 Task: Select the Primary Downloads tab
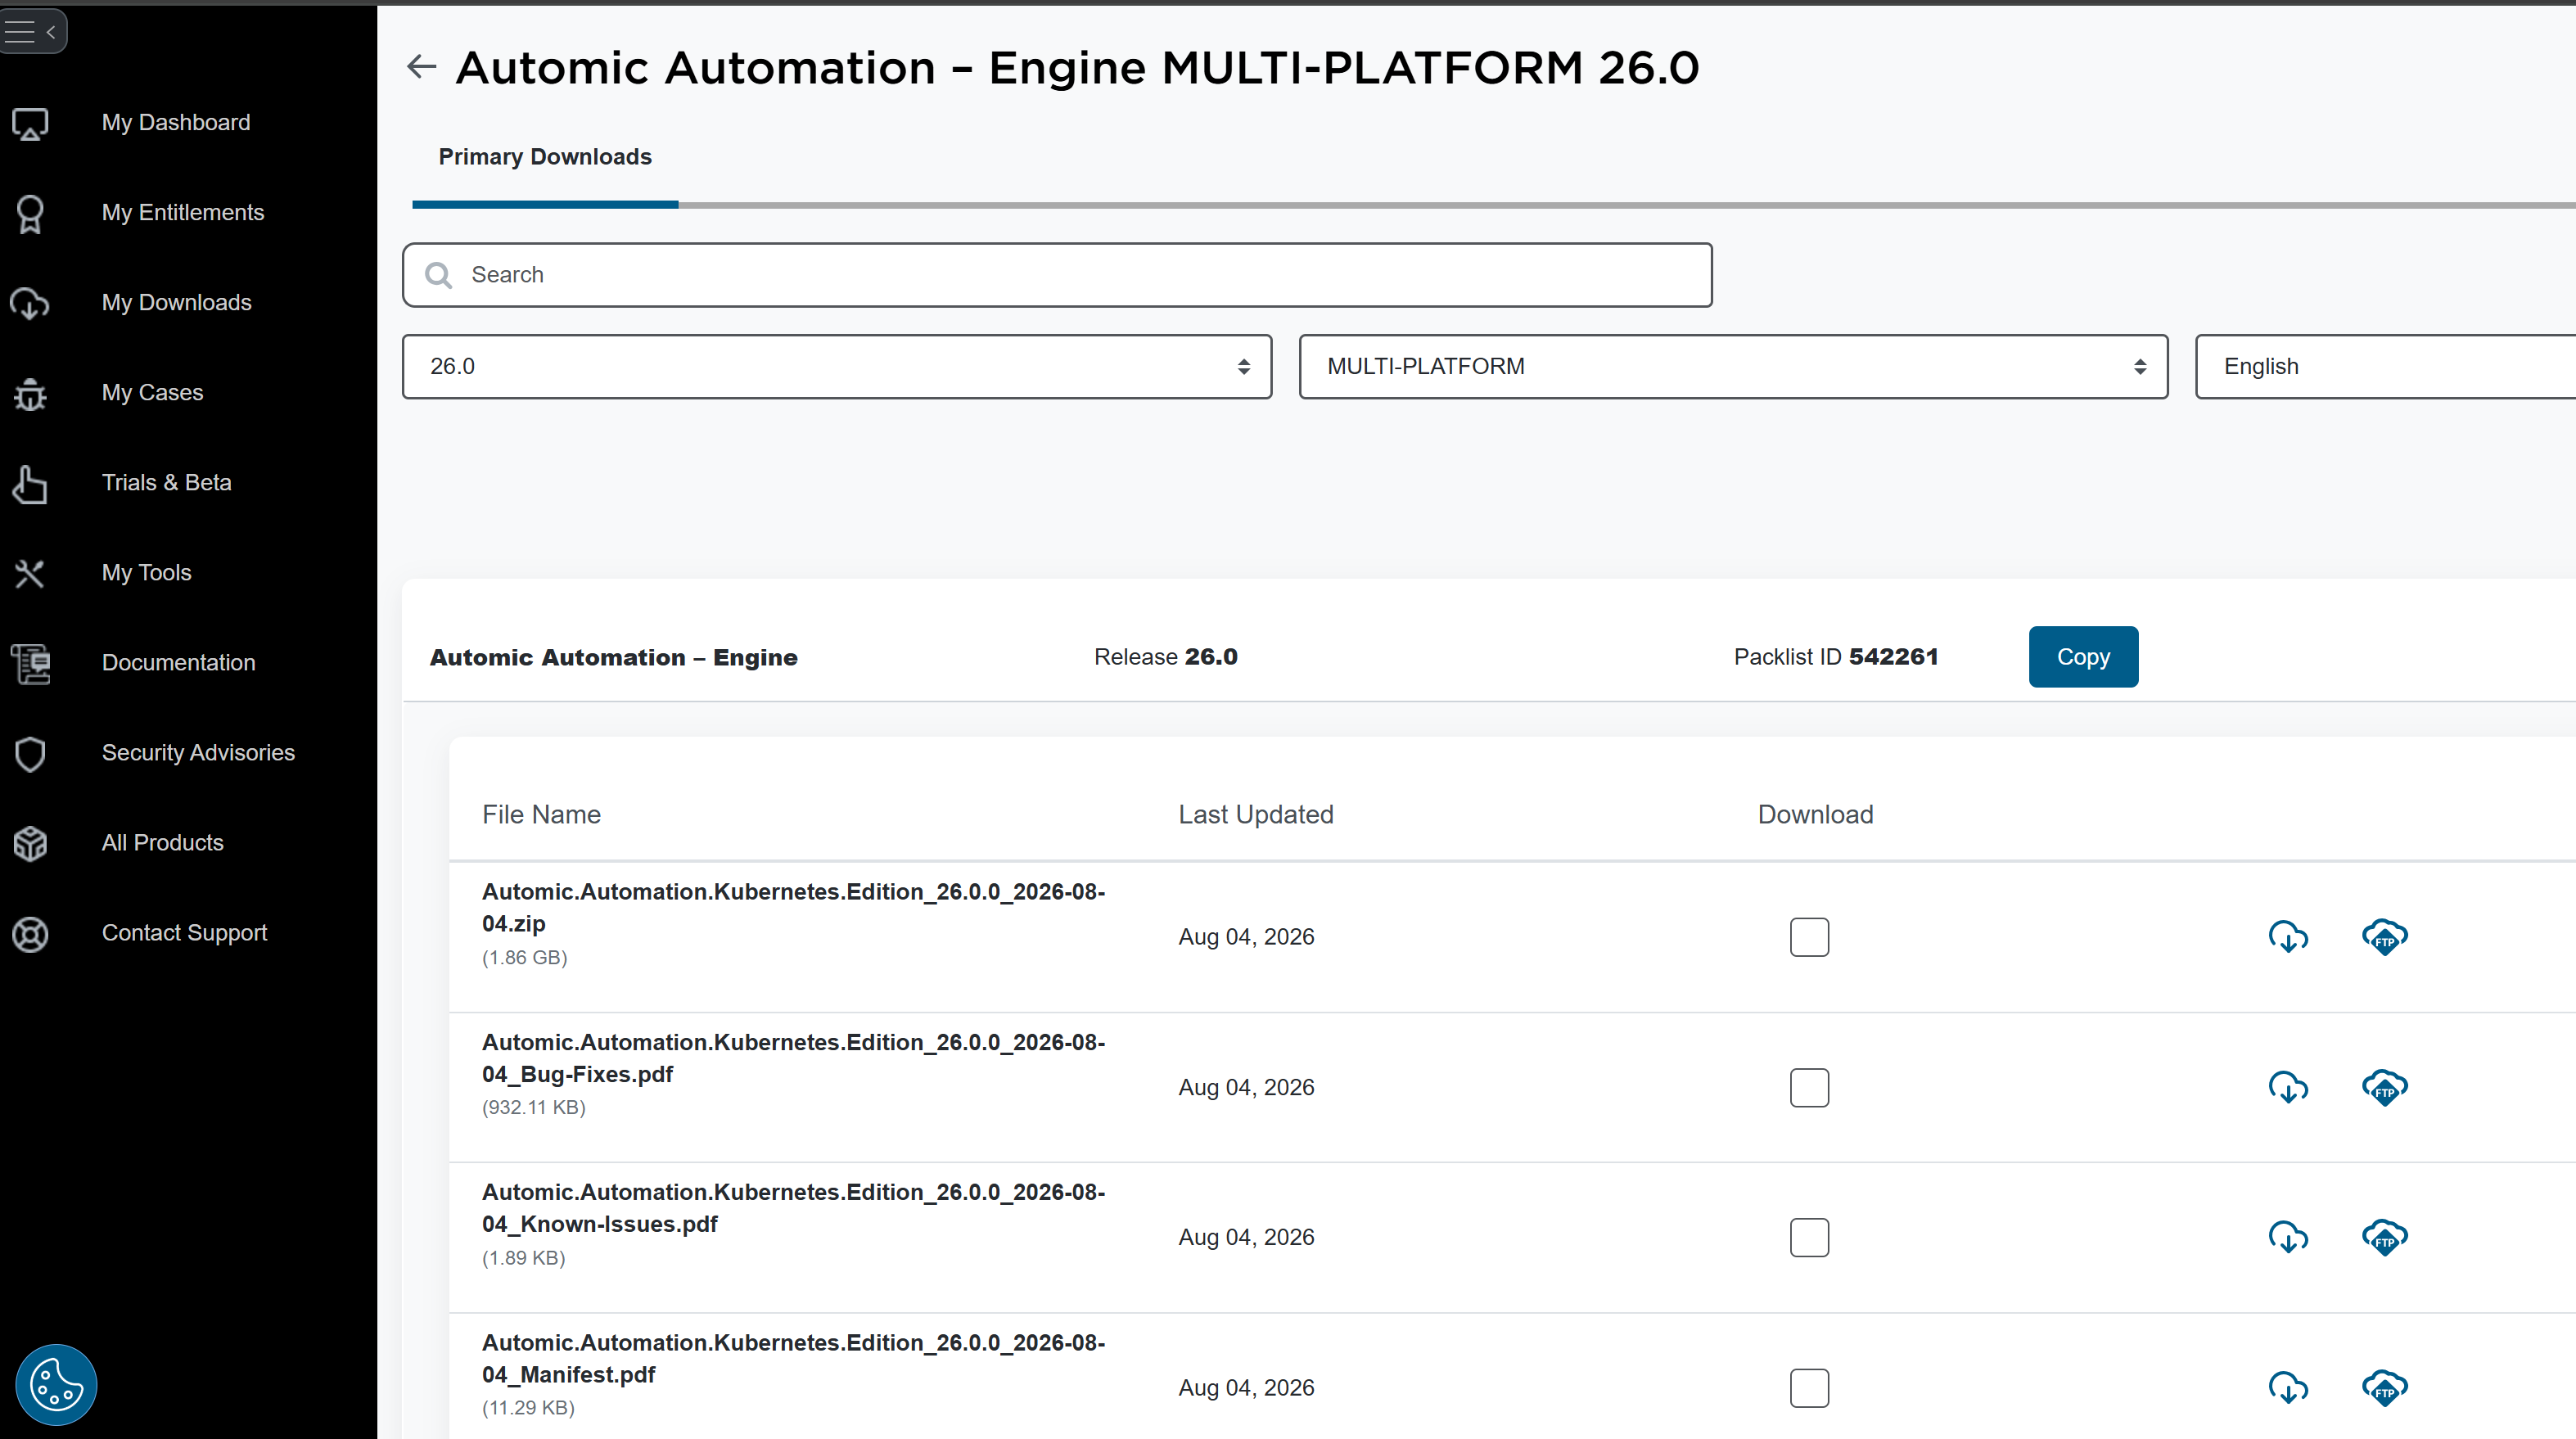click(545, 157)
